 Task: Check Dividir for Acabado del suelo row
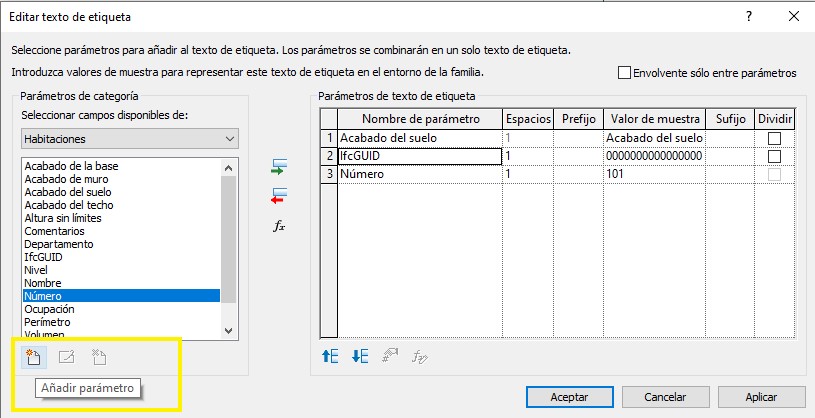point(774,138)
